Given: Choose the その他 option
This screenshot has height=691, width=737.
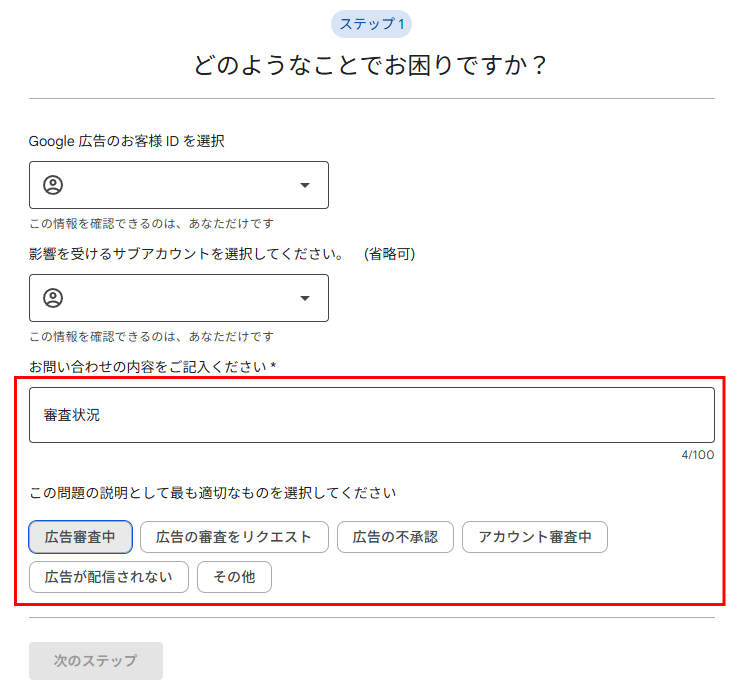Looking at the screenshot, I should pyautogui.click(x=234, y=577).
